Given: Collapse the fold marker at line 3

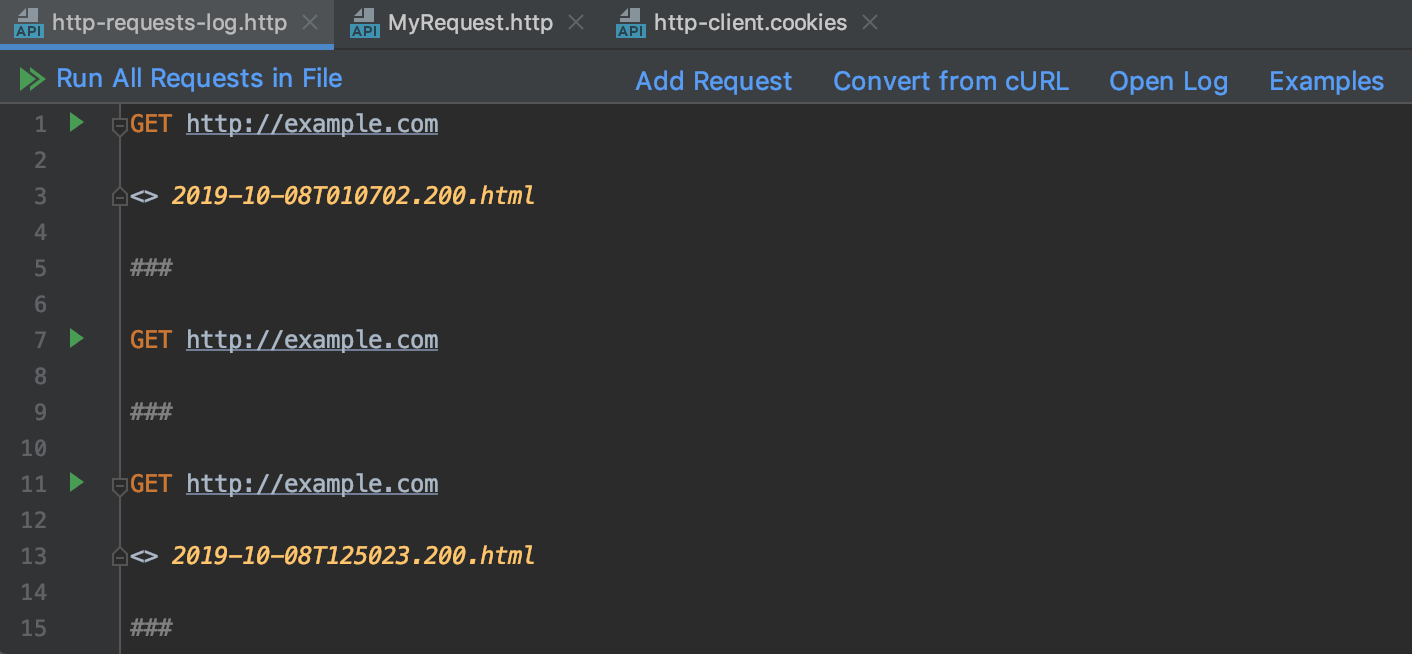Looking at the screenshot, I should tap(120, 196).
